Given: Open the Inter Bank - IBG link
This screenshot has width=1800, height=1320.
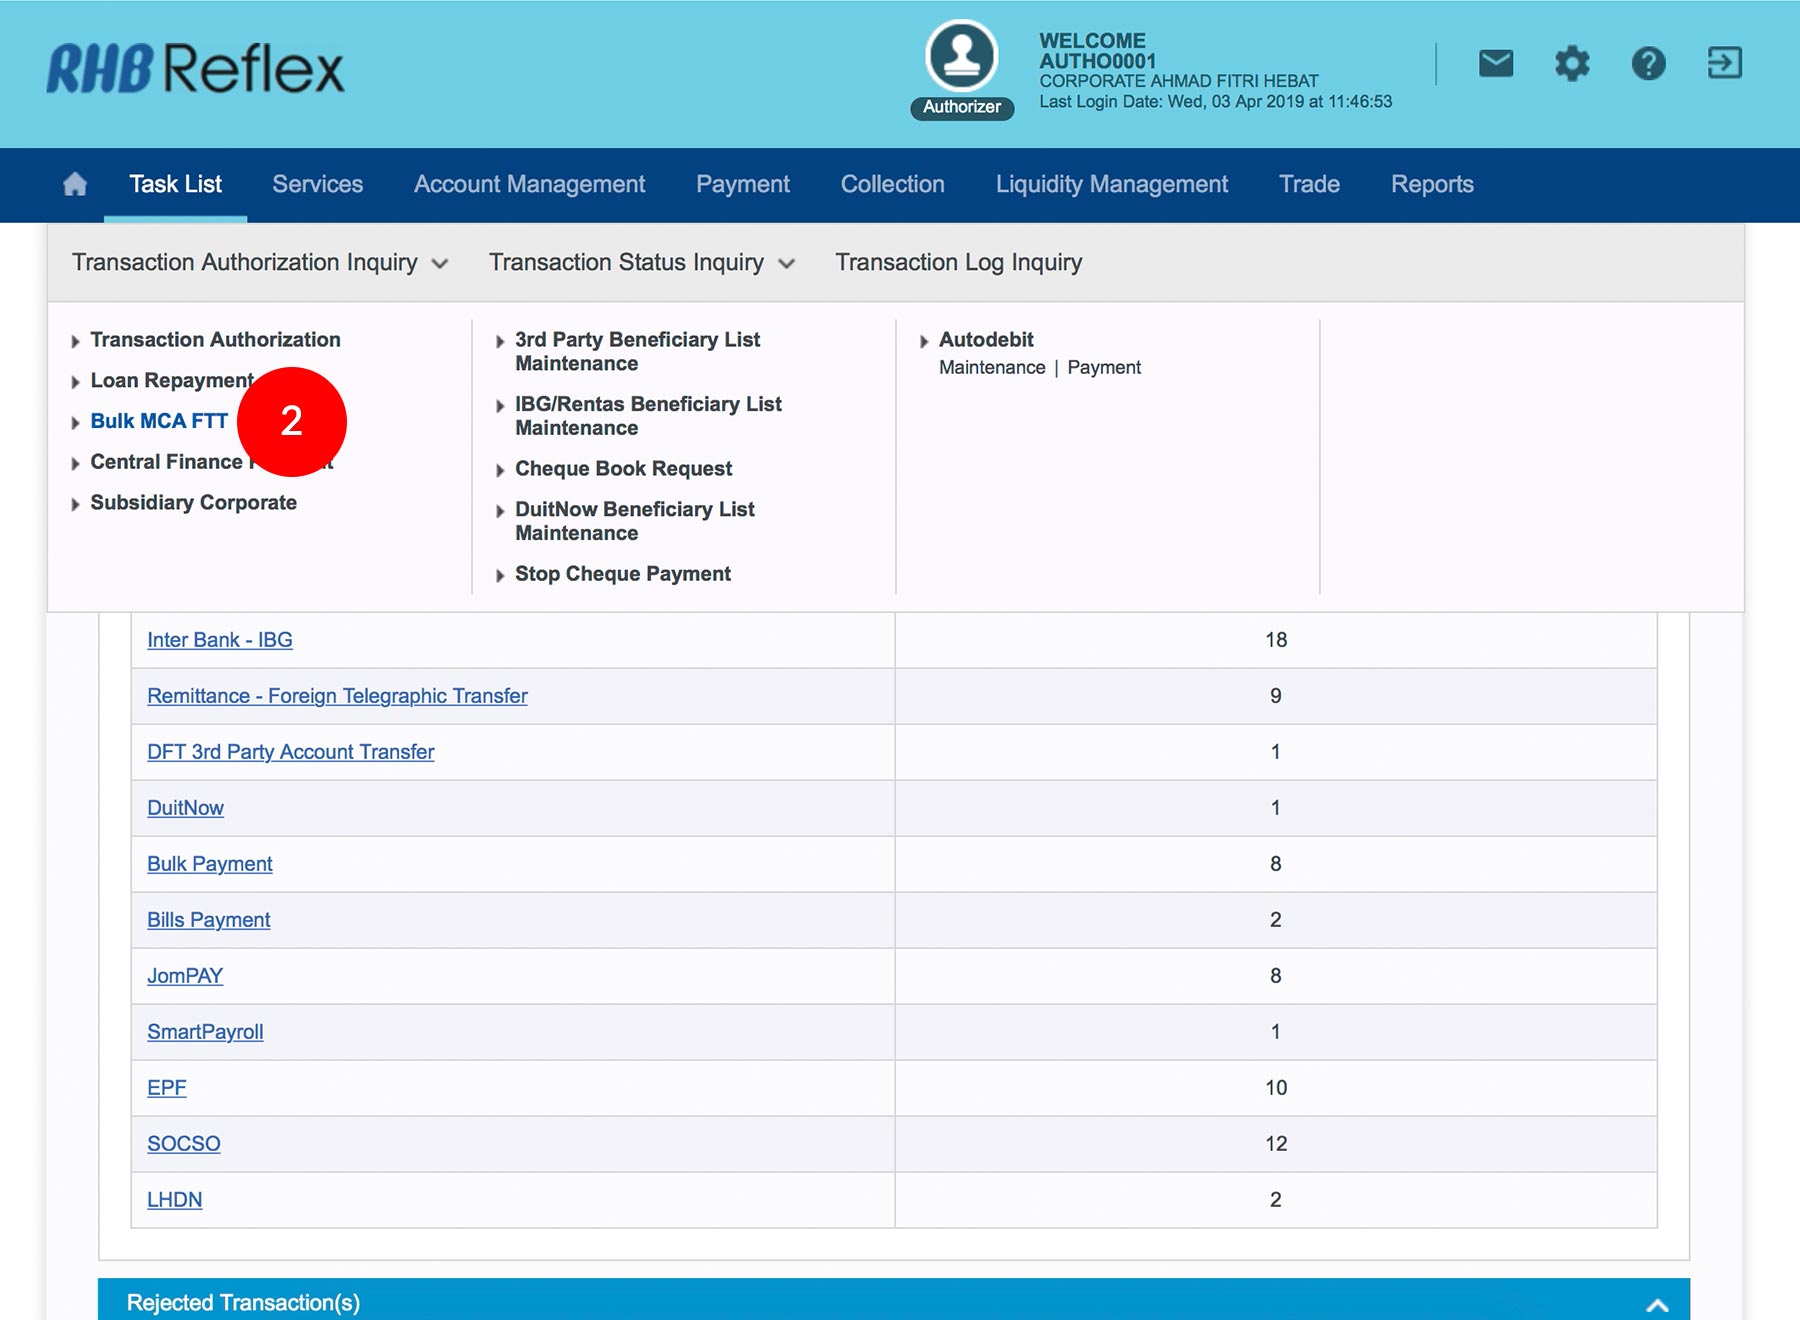Looking at the screenshot, I should 220,640.
